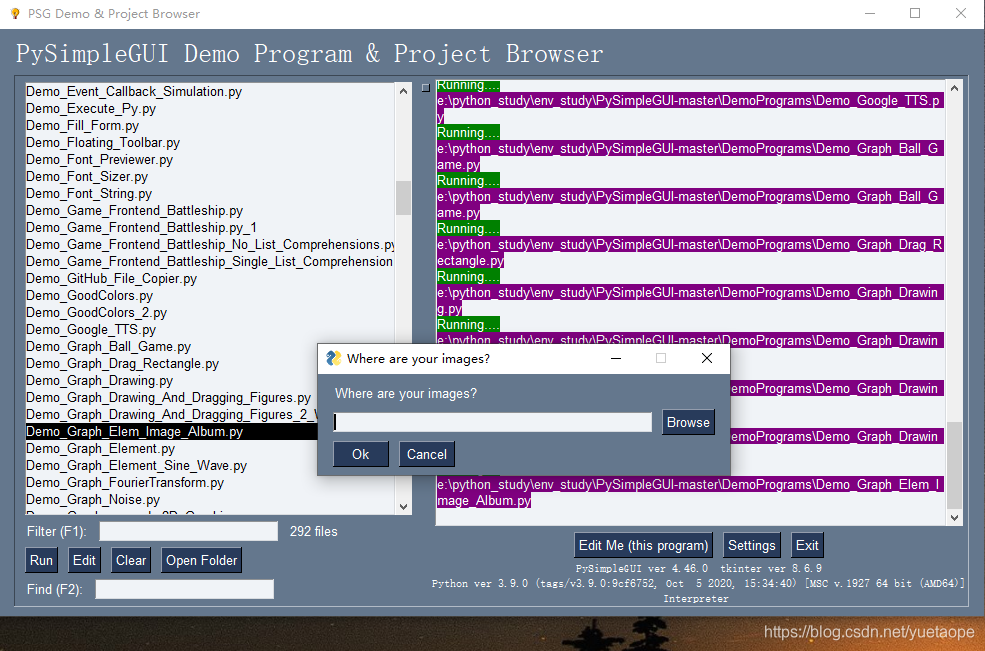Select Demo_Font_String.py
Viewport: 985px width, 651px height.
[x=210, y=194]
